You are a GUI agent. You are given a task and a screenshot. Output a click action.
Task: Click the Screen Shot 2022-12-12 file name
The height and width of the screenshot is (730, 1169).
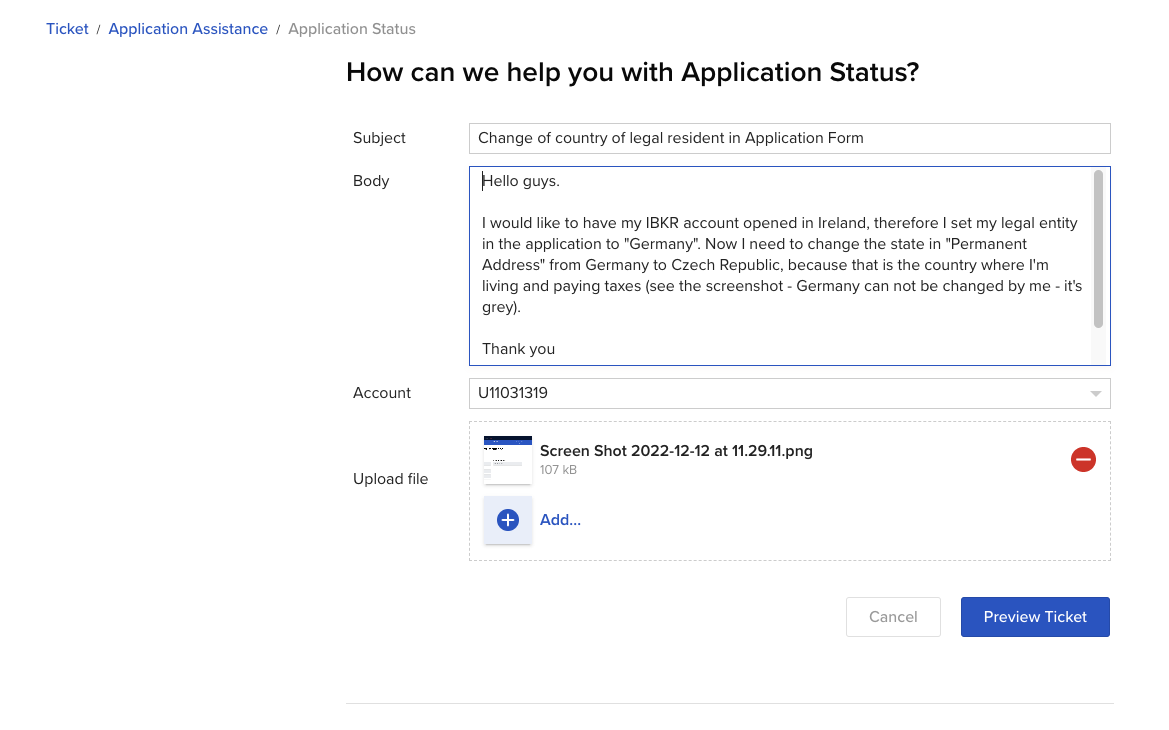click(x=676, y=451)
